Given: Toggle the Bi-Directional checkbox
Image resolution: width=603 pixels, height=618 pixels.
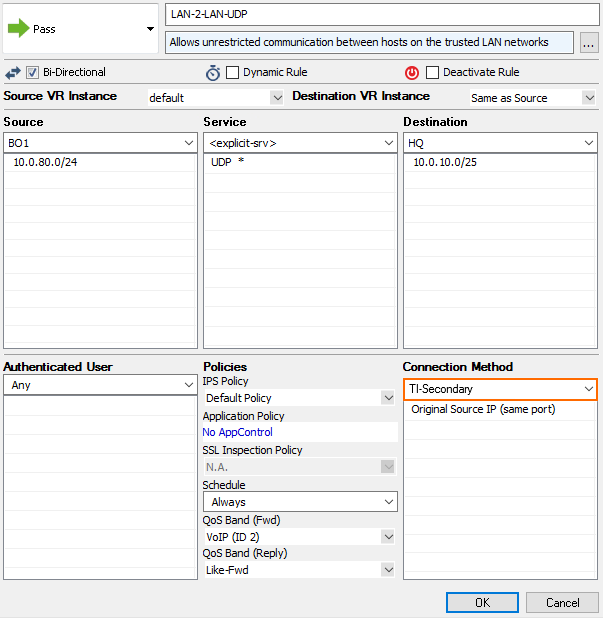Looking at the screenshot, I should (x=33, y=73).
